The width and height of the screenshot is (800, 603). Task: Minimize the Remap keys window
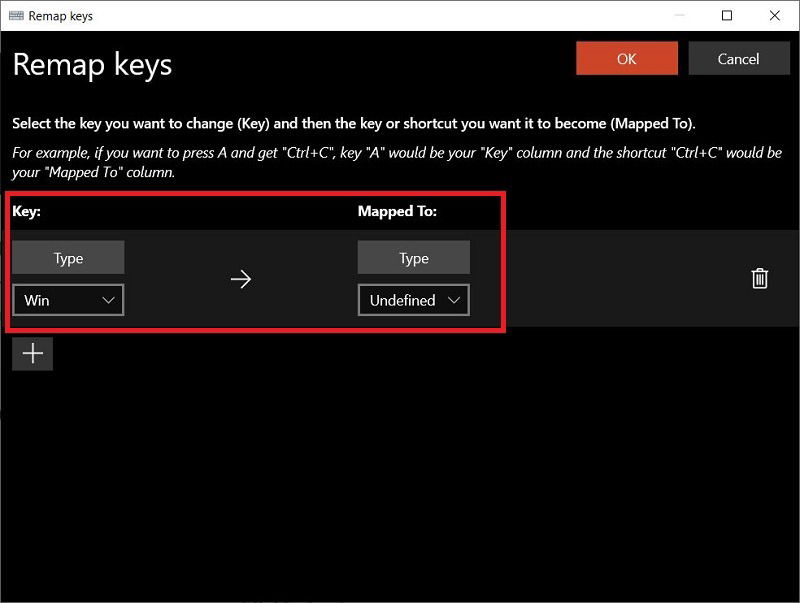[680, 16]
